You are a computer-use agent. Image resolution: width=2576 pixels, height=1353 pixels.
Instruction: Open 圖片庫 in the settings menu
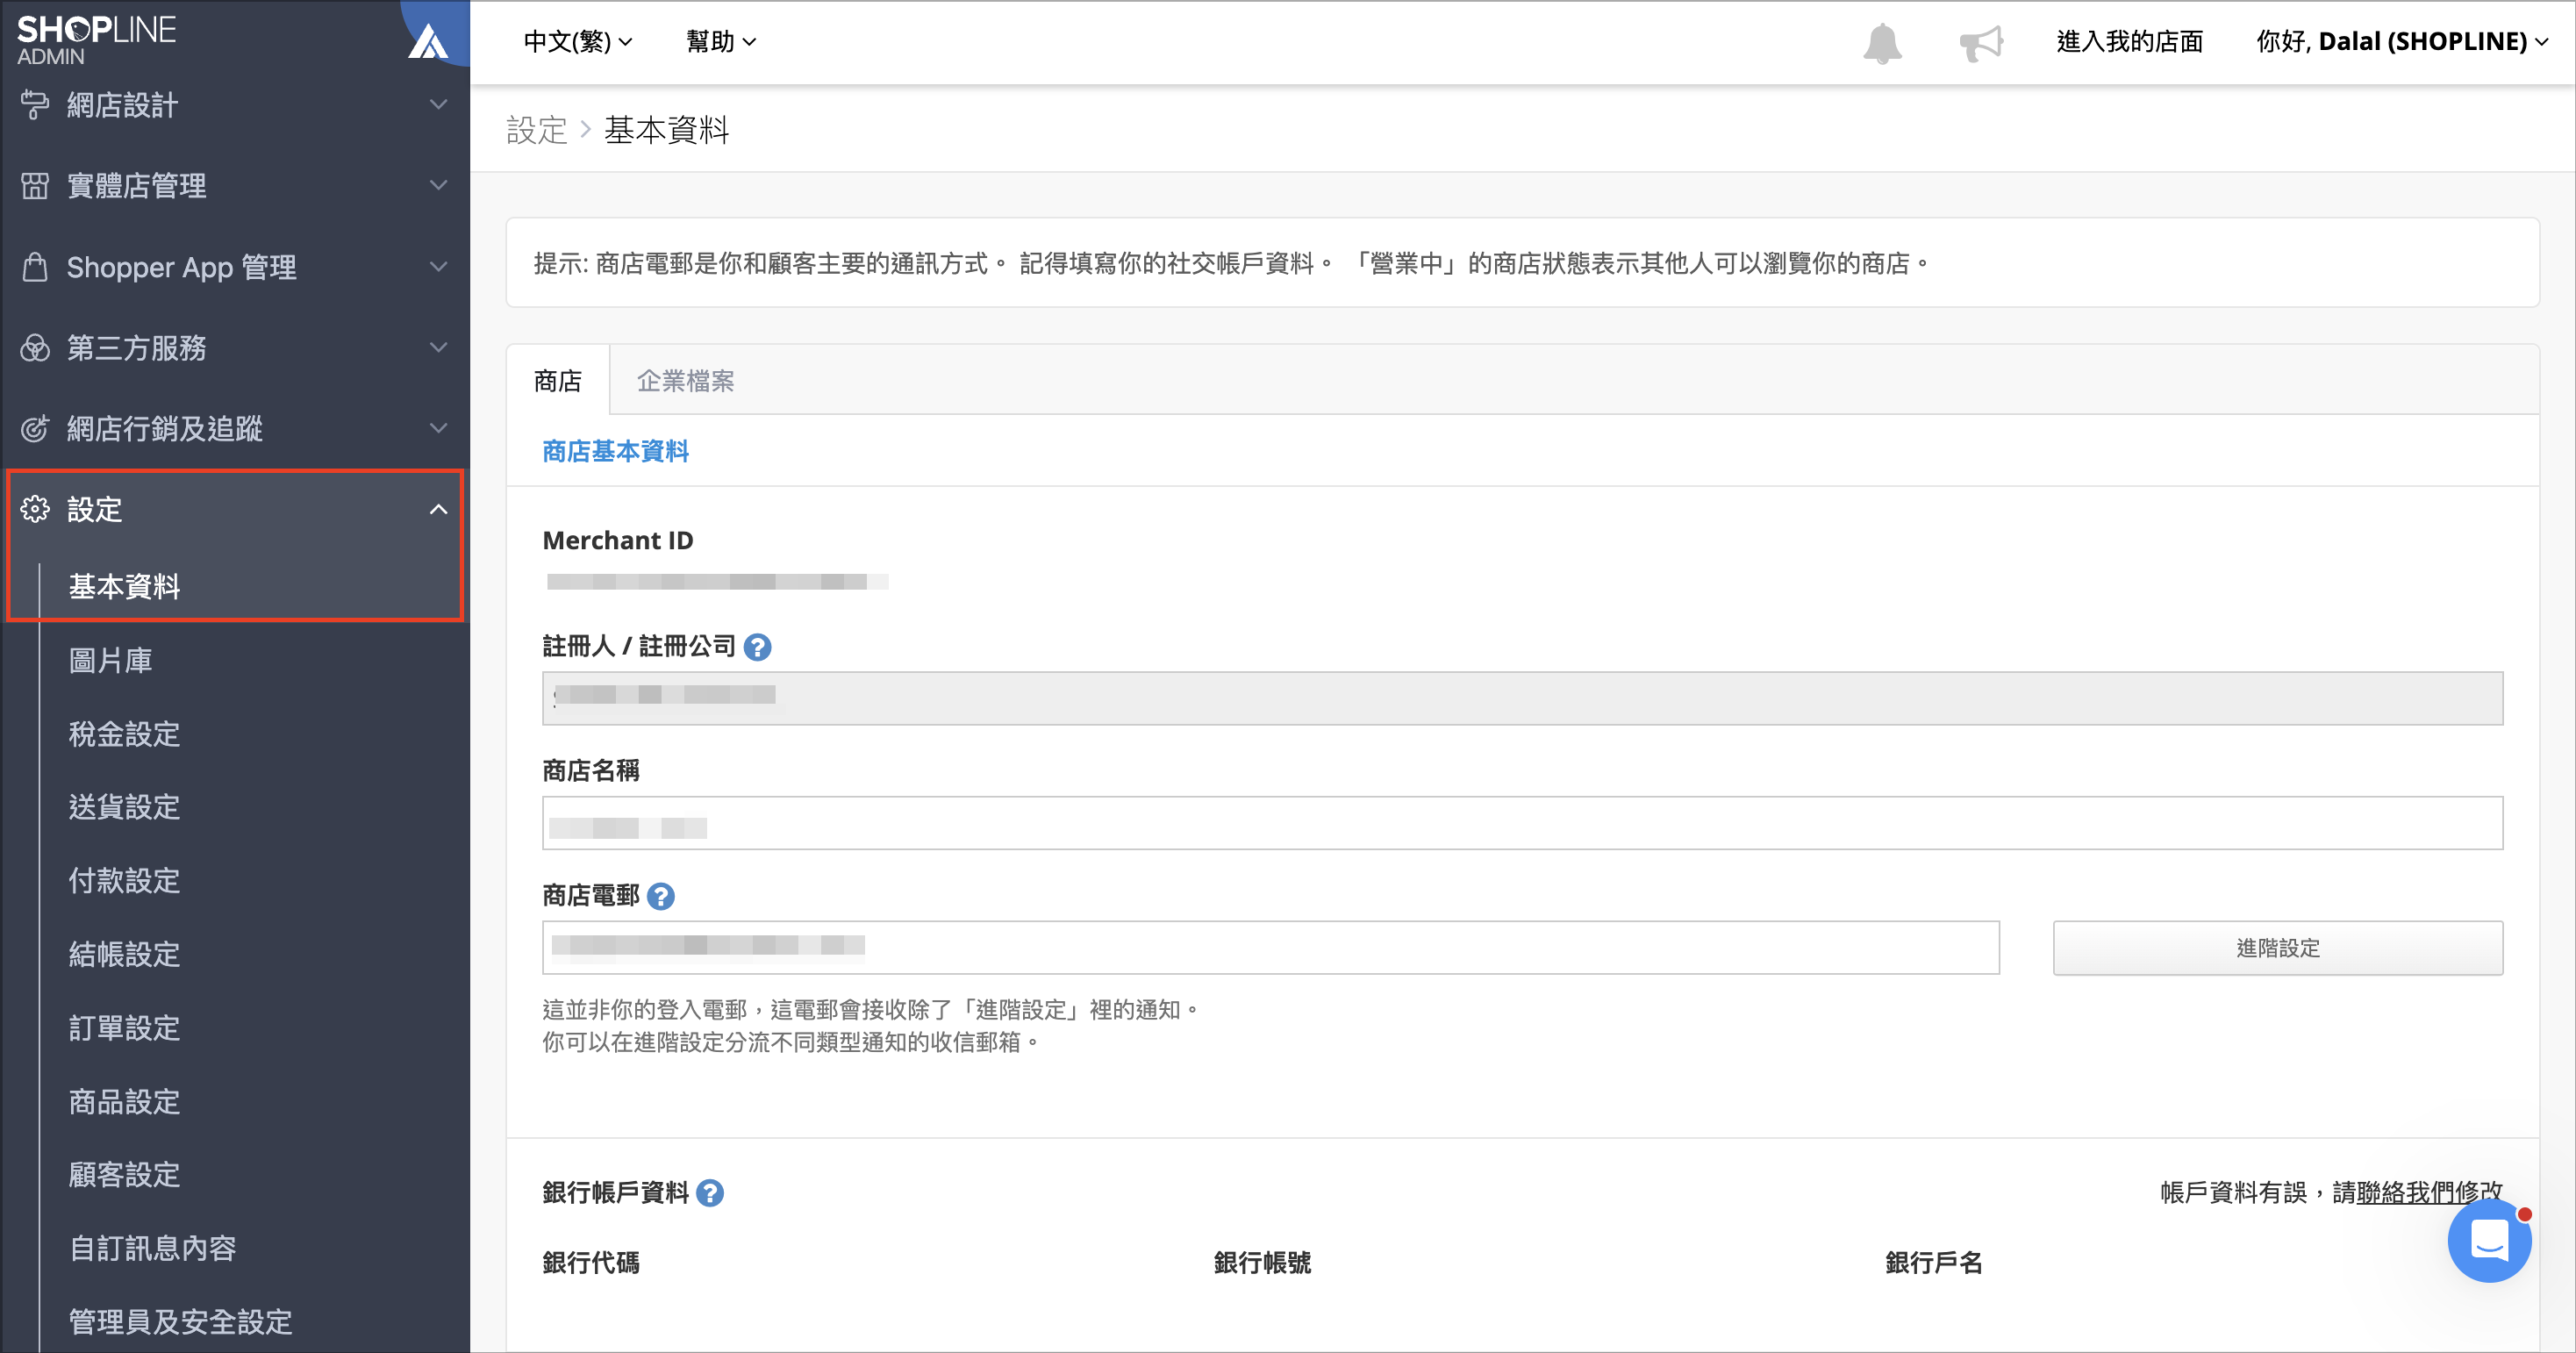click(110, 661)
